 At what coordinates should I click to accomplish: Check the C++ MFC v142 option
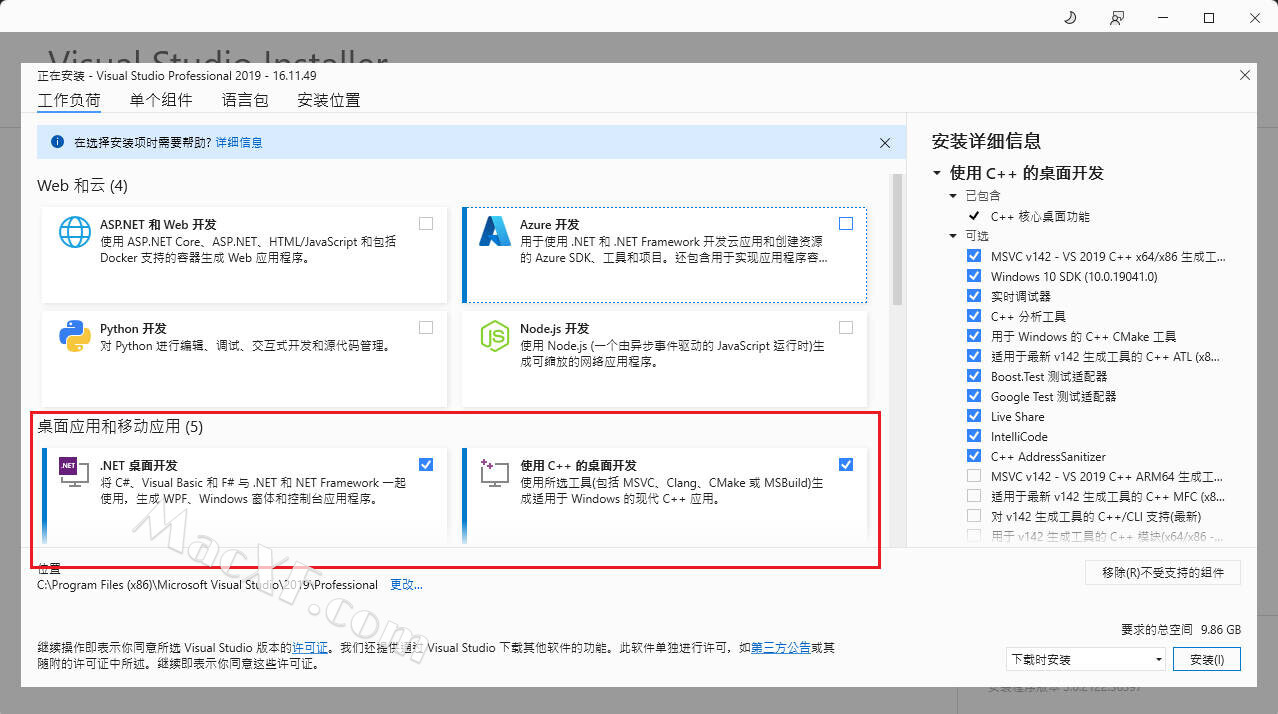pos(974,496)
